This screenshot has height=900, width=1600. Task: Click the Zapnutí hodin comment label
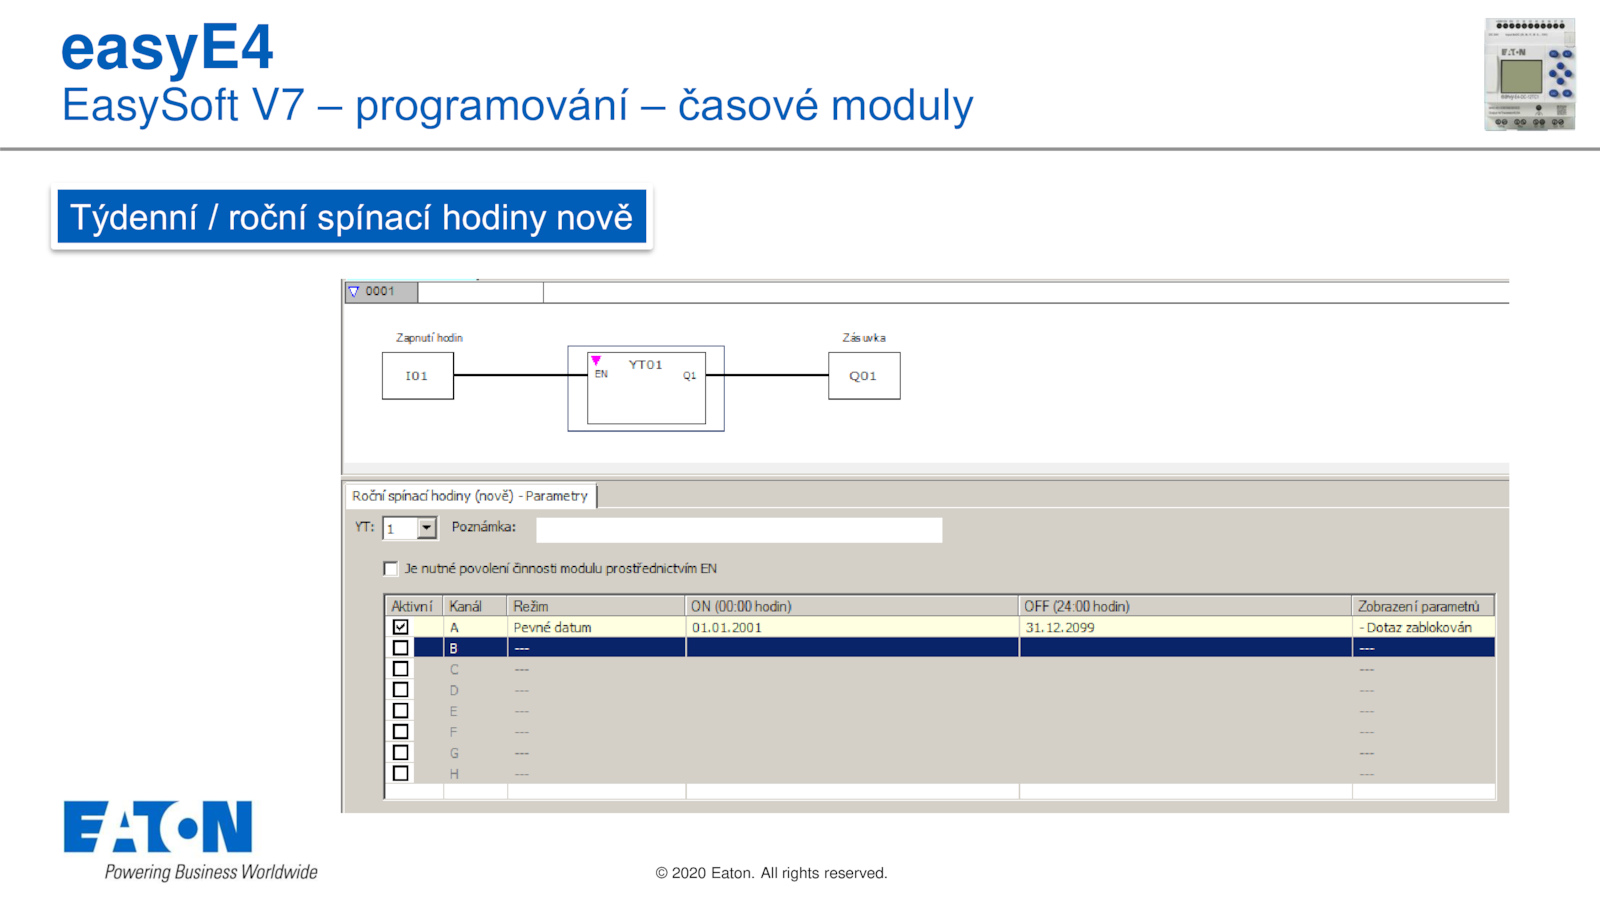coord(429,338)
